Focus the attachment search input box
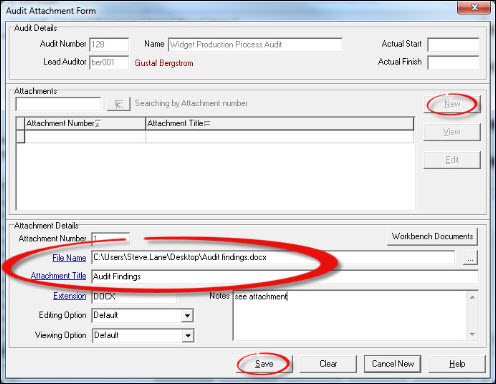496x384 pixels. [x=58, y=104]
